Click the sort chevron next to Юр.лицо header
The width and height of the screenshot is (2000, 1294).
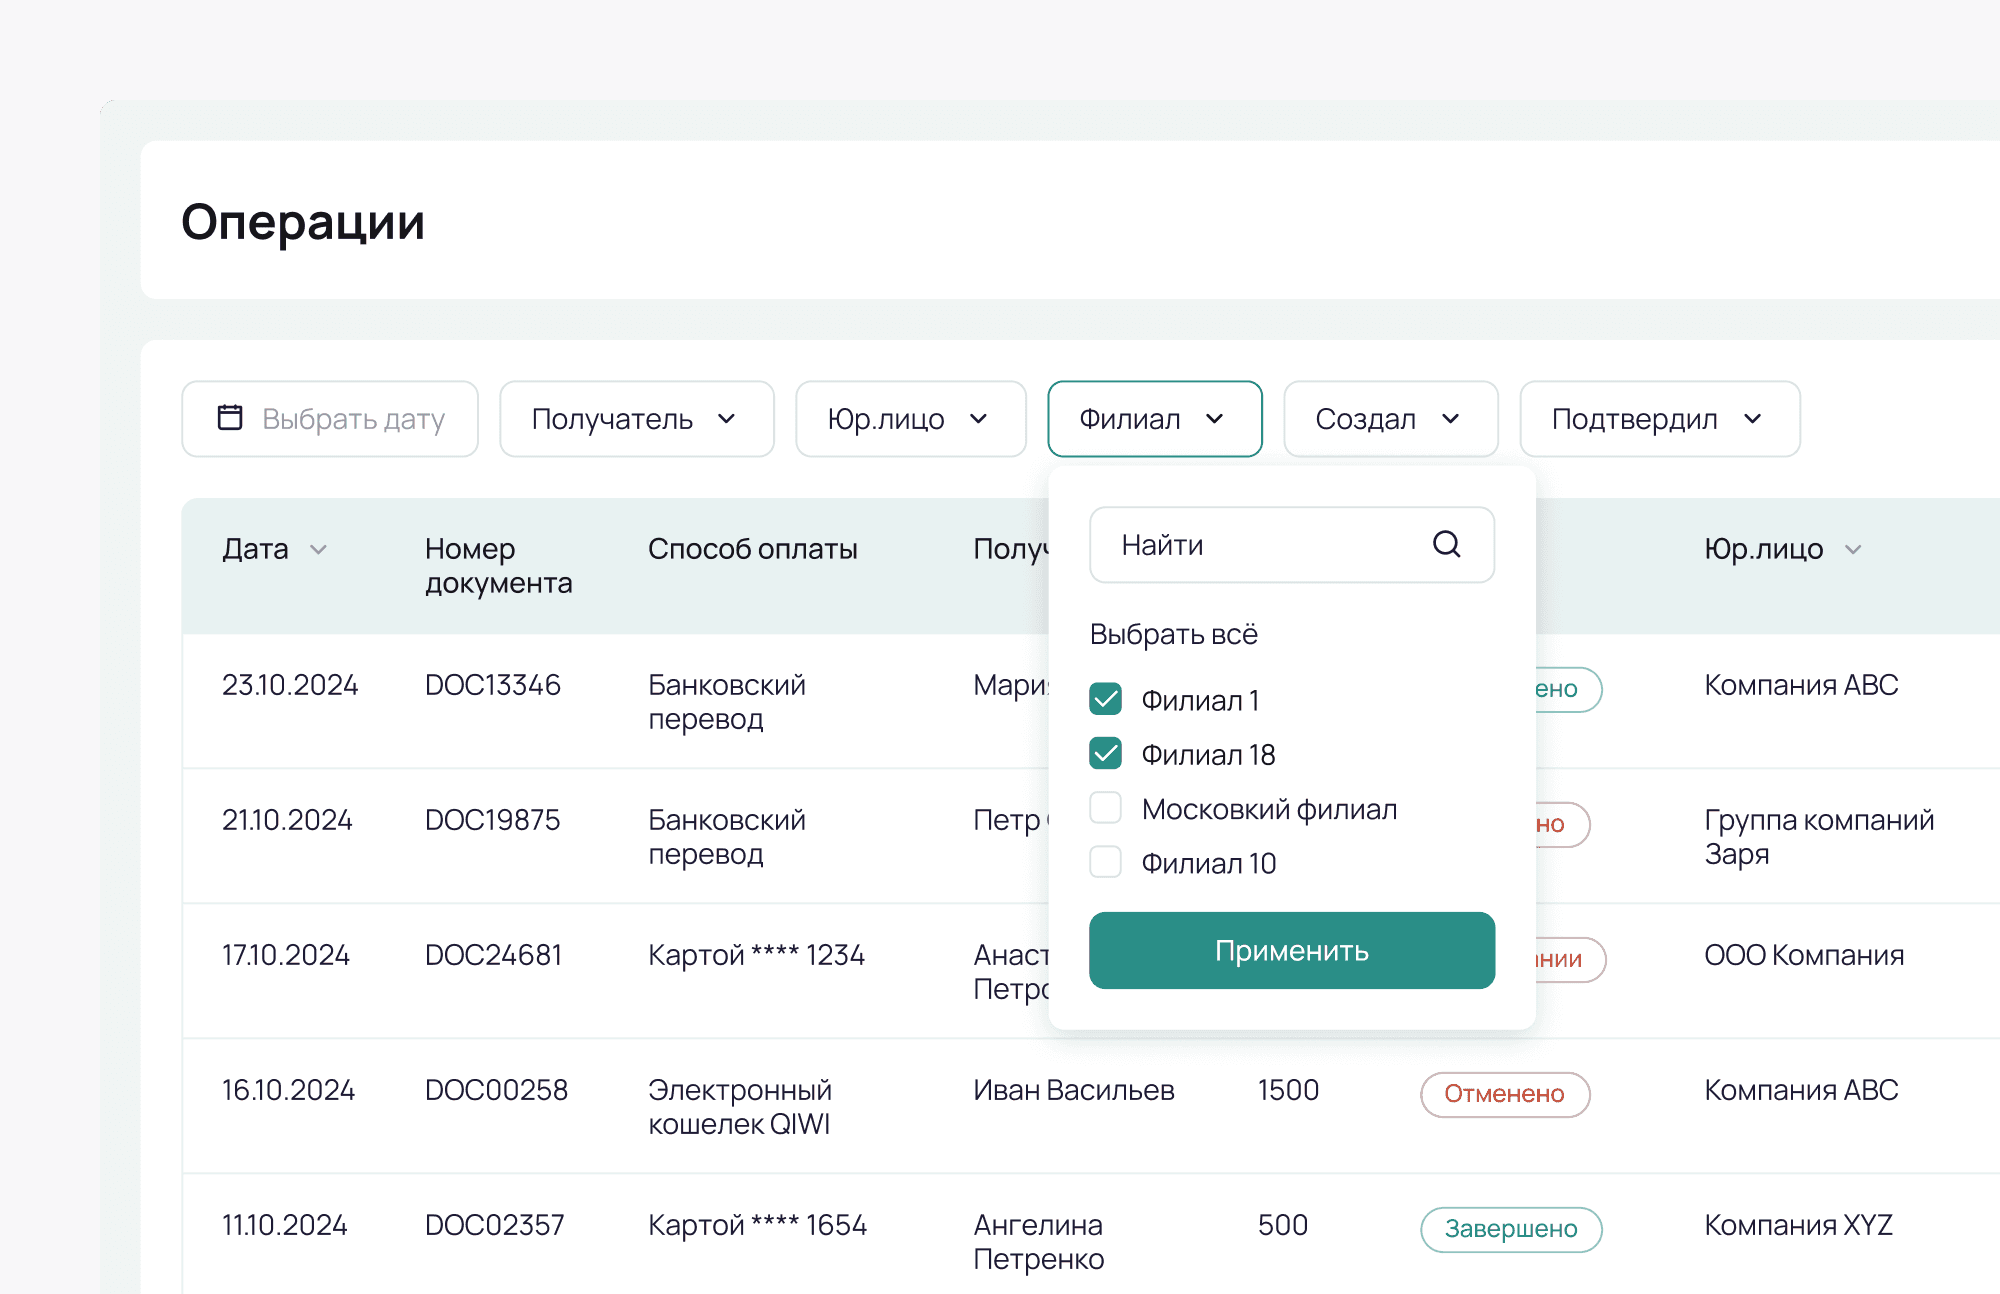[x=1853, y=549]
